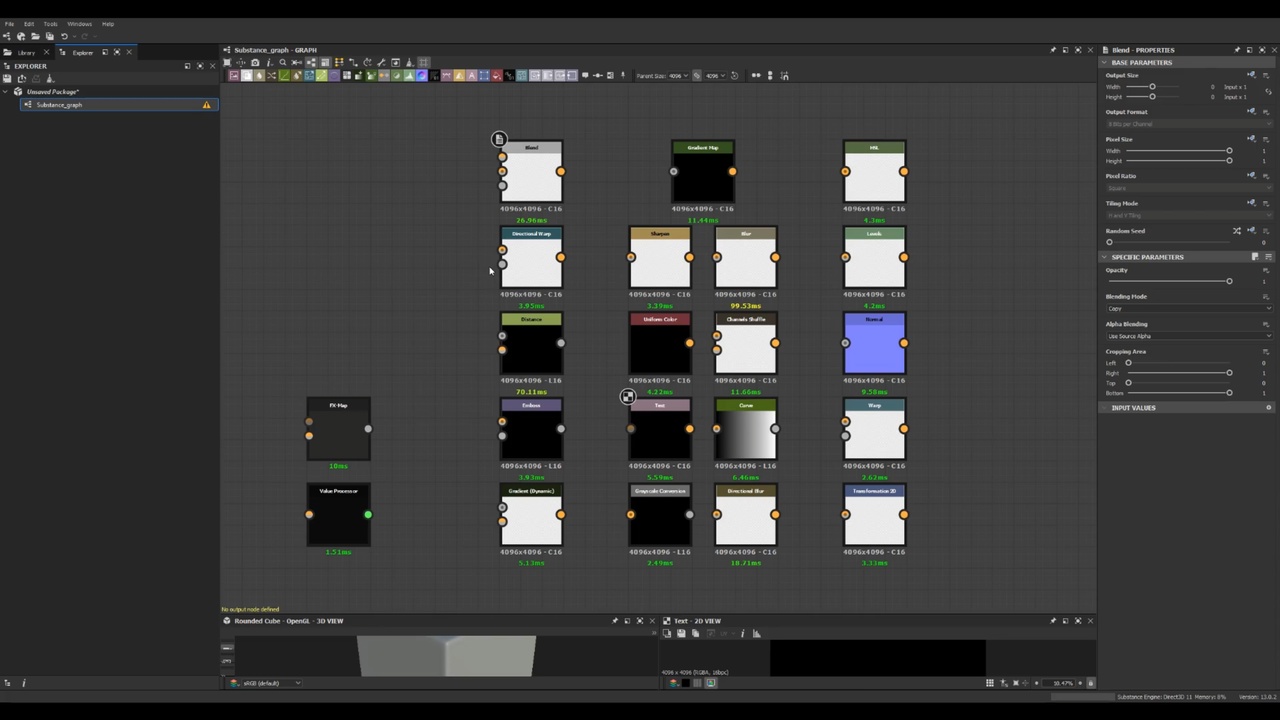Open the Help menu
Screen dimensions: 1280x720
(107, 24)
